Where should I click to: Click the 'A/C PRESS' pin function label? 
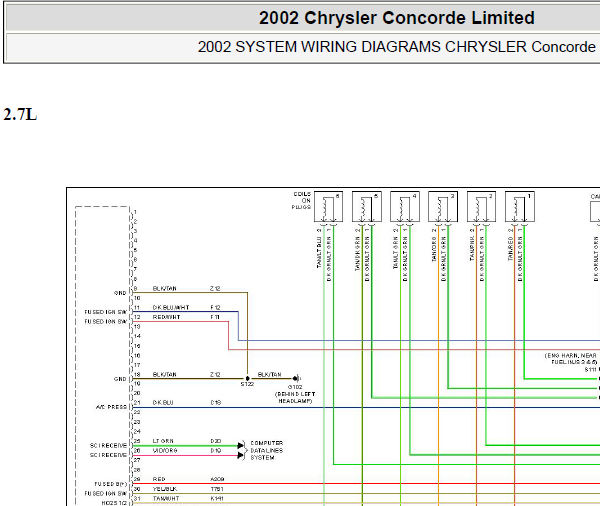pyautogui.click(x=111, y=407)
